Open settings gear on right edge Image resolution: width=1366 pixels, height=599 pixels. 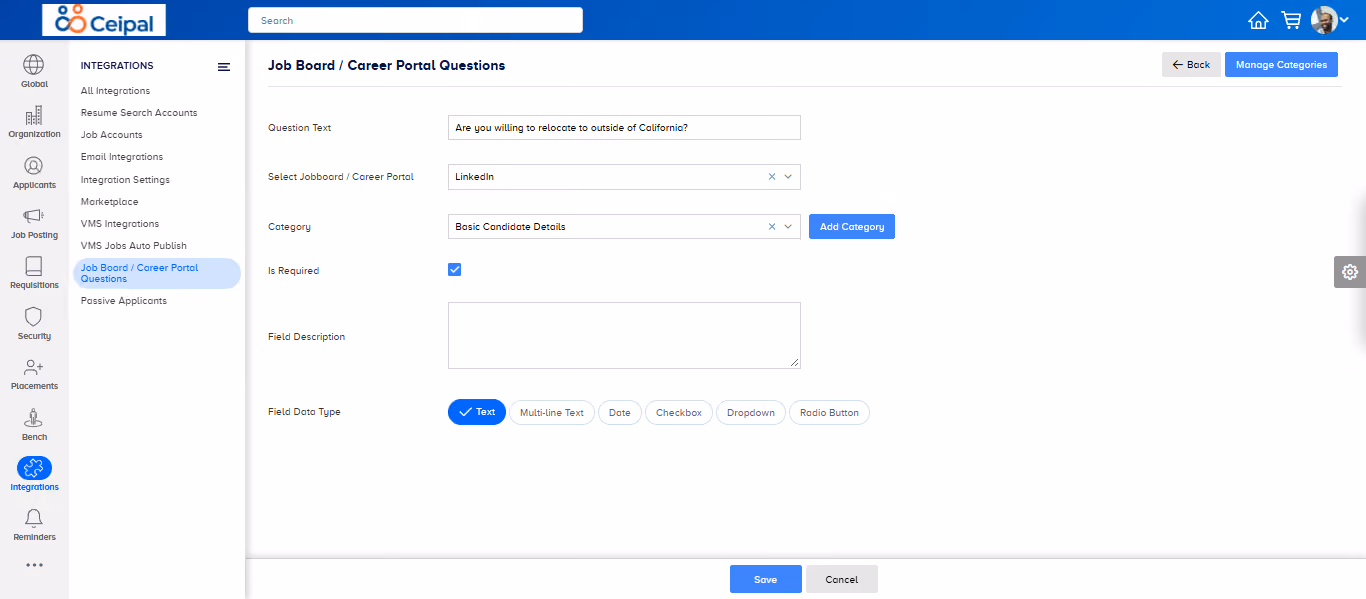tap(1350, 272)
